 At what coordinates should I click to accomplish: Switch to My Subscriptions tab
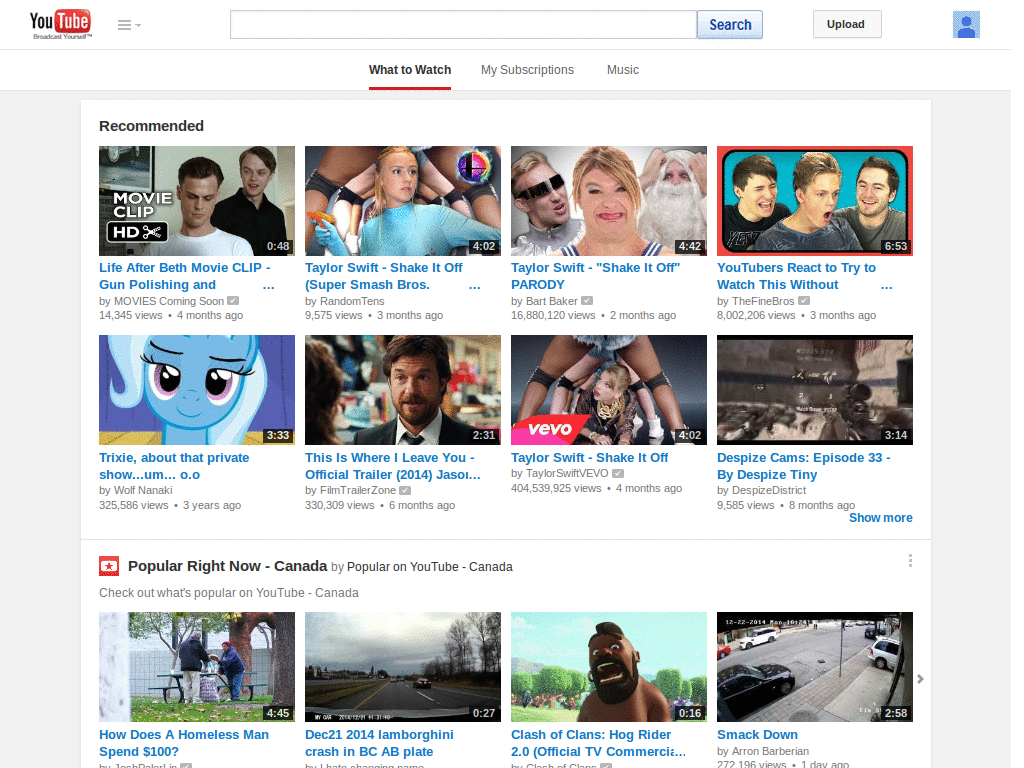tap(527, 70)
